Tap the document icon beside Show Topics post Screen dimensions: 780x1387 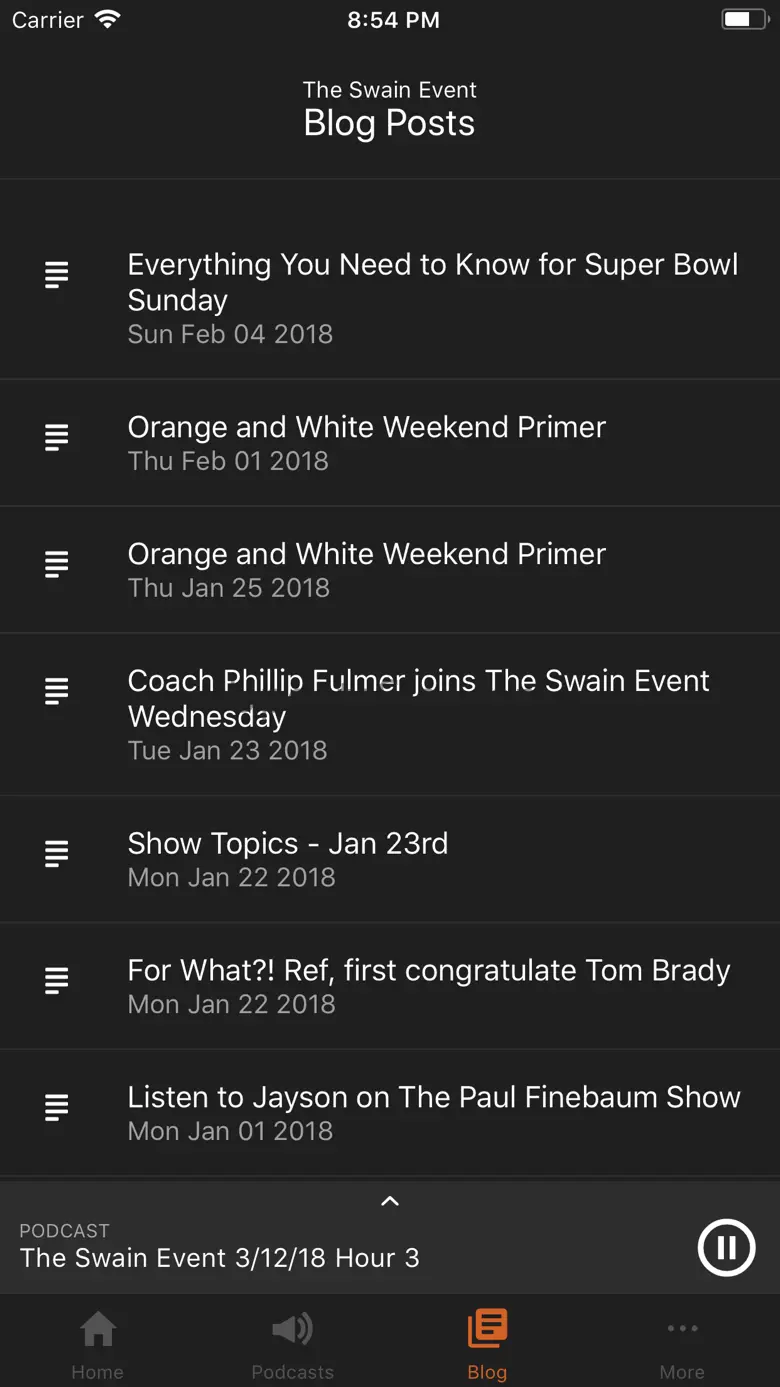point(57,853)
